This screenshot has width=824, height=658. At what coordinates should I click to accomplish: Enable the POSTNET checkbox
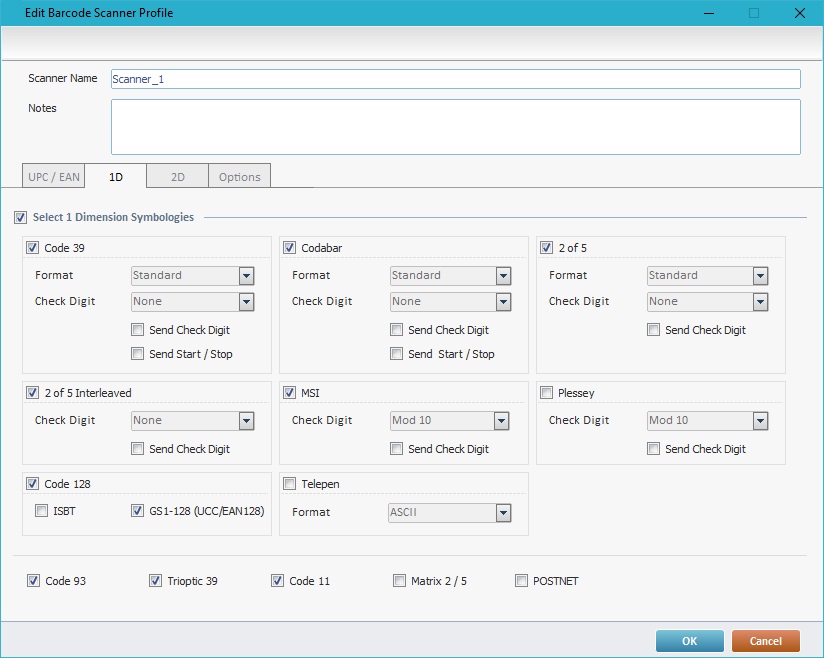pyautogui.click(x=522, y=580)
